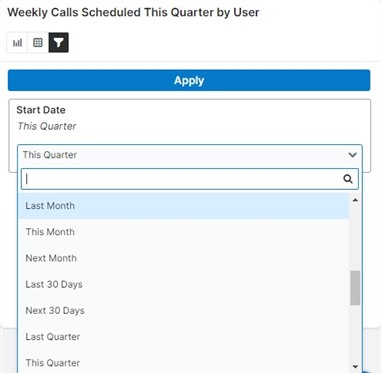Choose Next Month from the list
381x373 pixels.
point(183,258)
